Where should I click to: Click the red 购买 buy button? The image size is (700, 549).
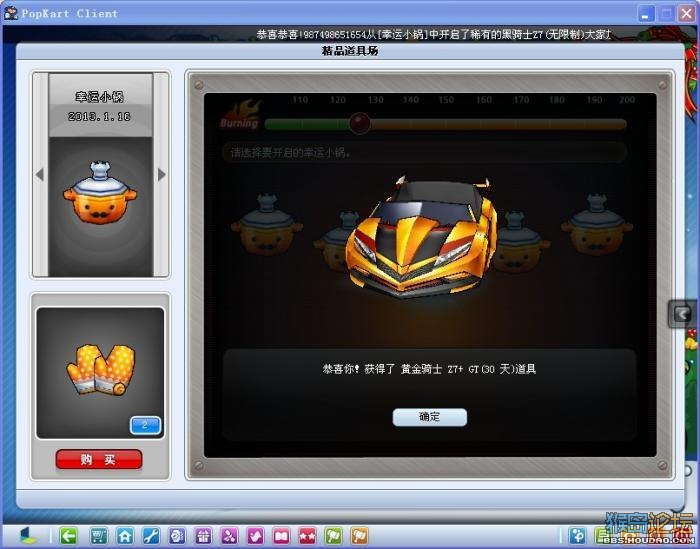click(x=99, y=459)
